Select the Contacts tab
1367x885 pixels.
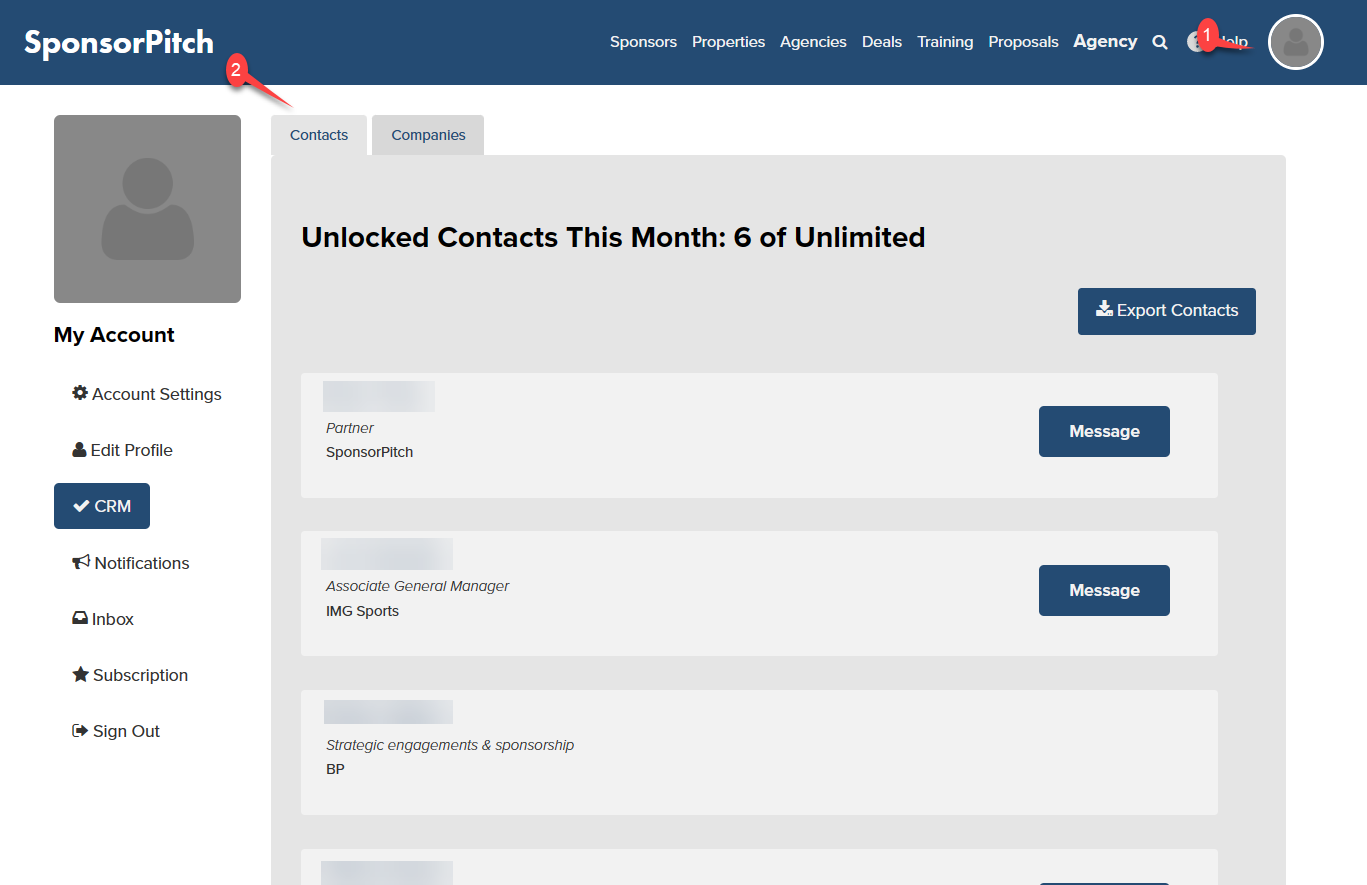319,135
